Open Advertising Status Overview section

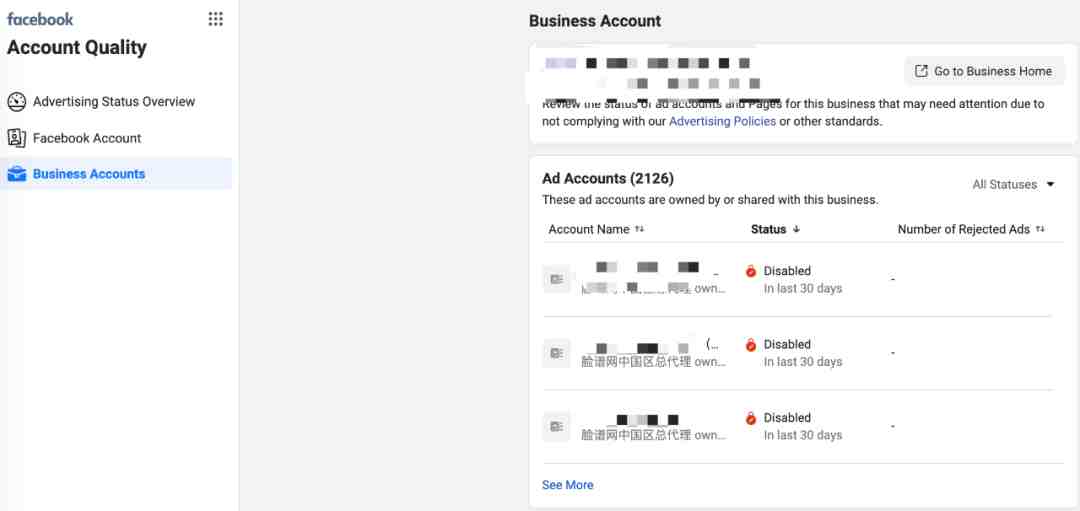(114, 102)
